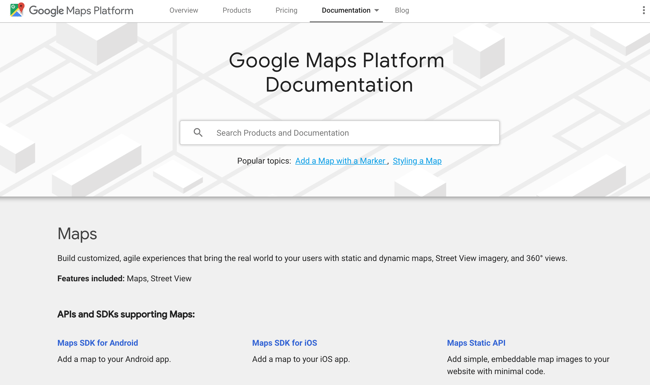Open the three-dot overflow menu
Image resolution: width=650 pixels, height=385 pixels.
643,10
